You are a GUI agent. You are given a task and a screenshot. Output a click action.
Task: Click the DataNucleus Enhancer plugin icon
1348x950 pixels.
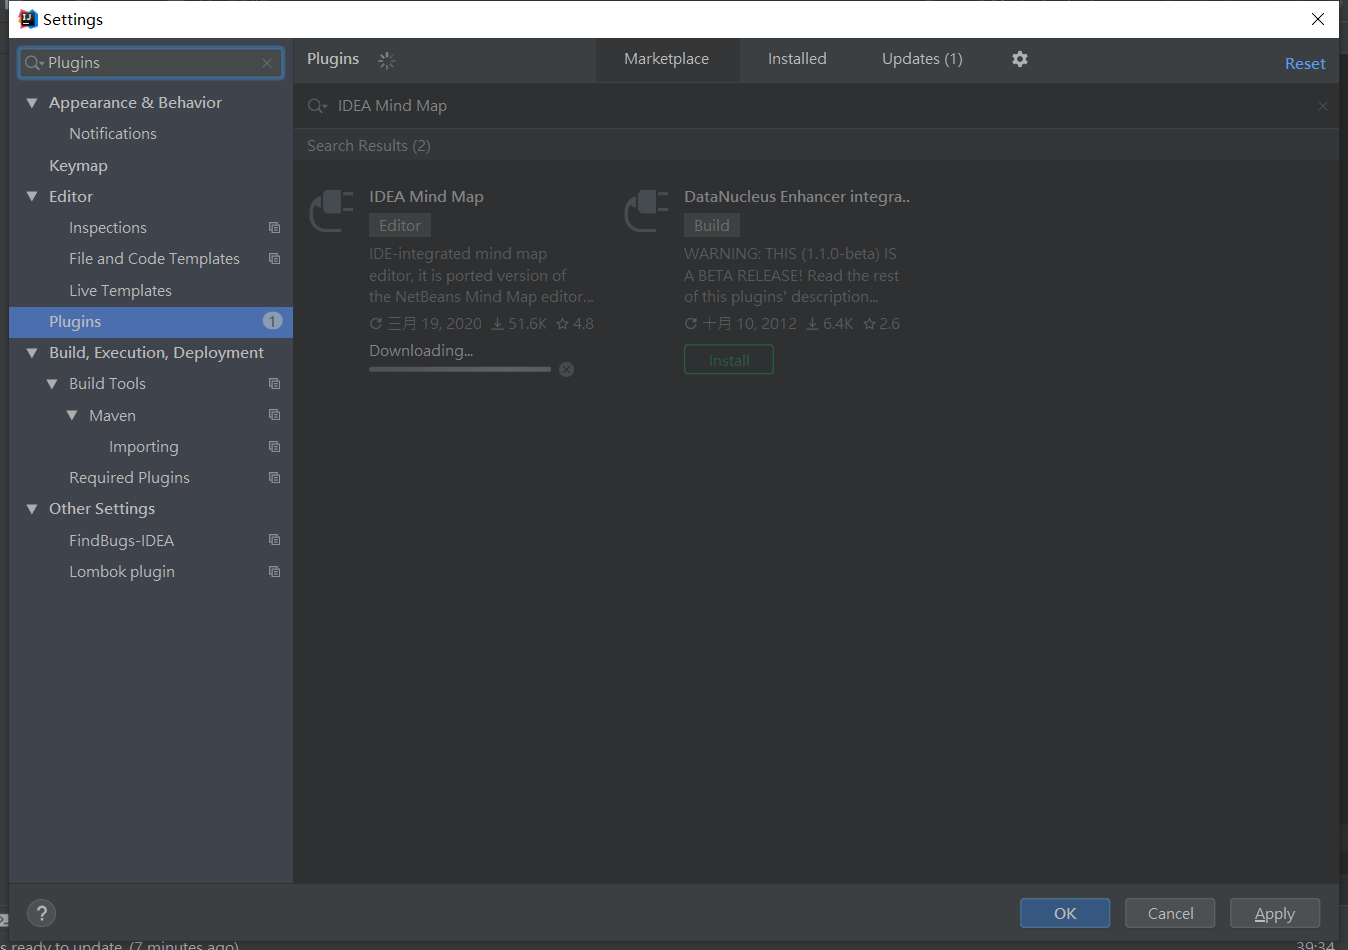tap(647, 211)
